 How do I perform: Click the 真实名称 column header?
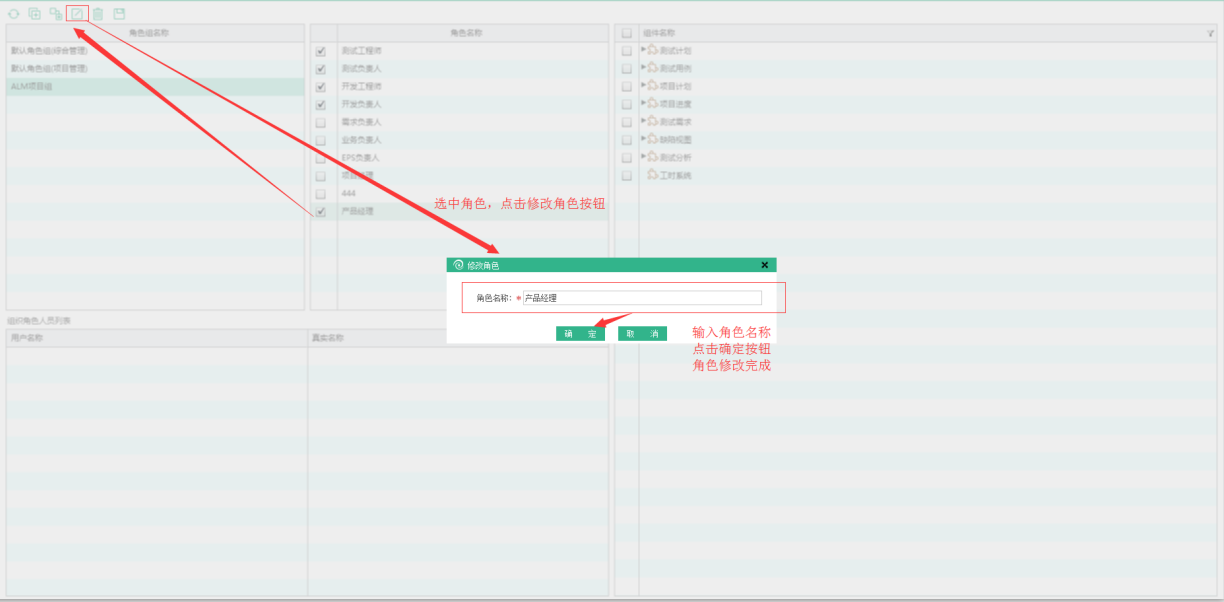coord(458,338)
